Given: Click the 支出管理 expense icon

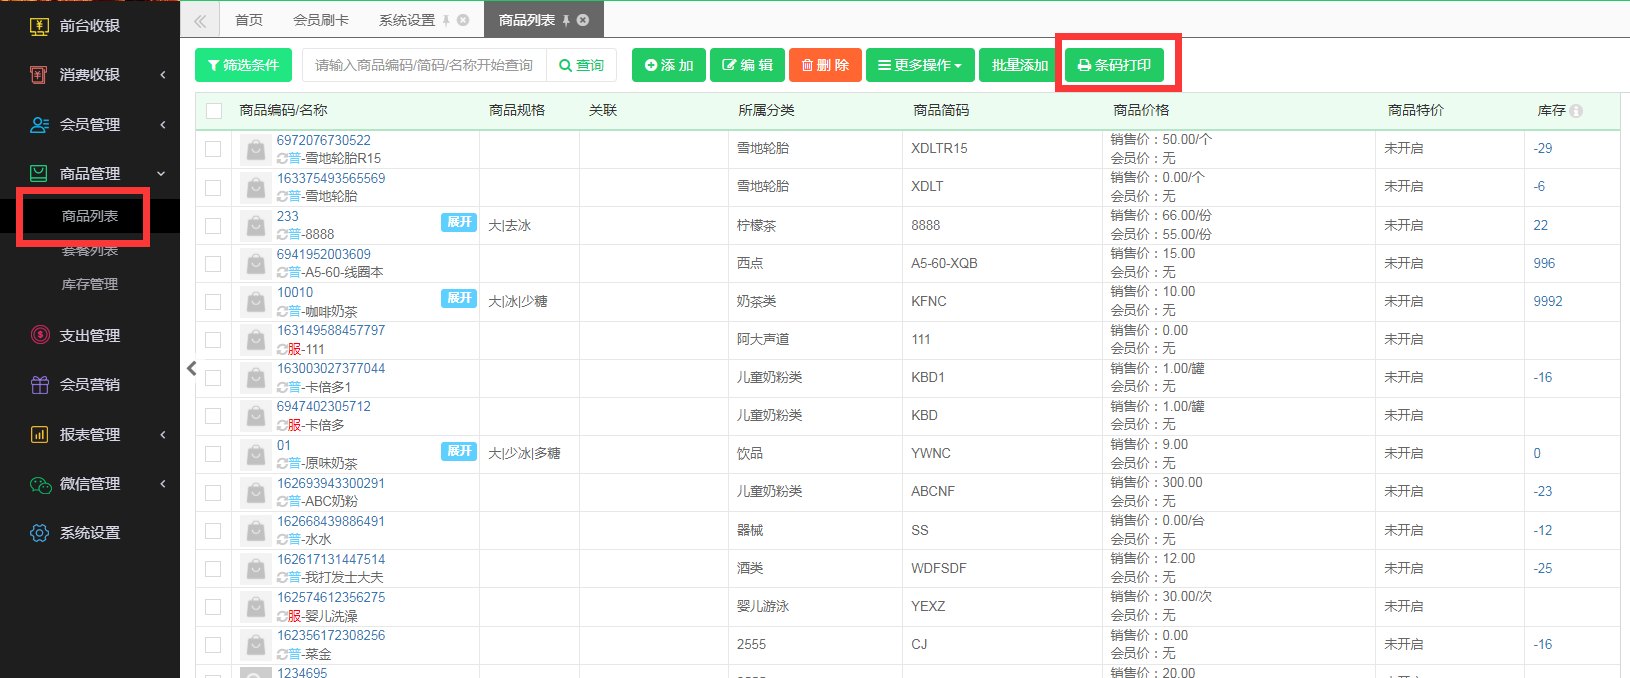Looking at the screenshot, I should (x=39, y=336).
